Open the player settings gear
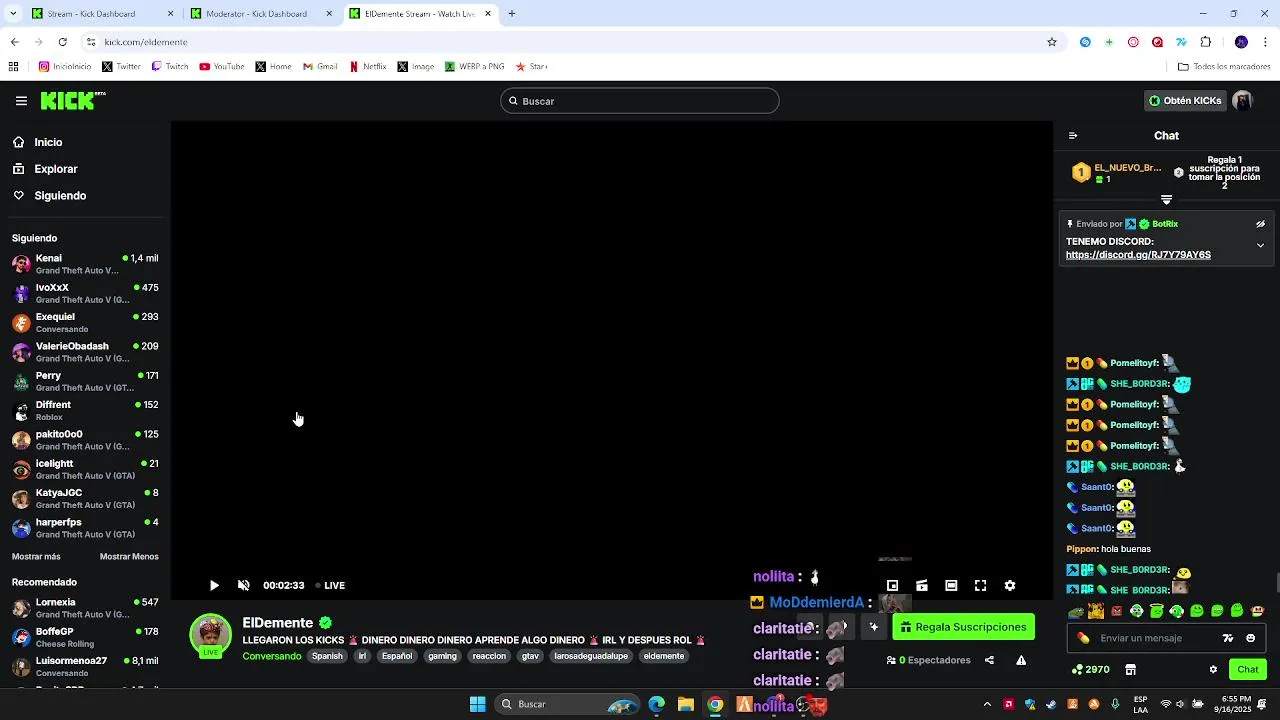Screen dimensions: 1280x720 (x=1010, y=586)
